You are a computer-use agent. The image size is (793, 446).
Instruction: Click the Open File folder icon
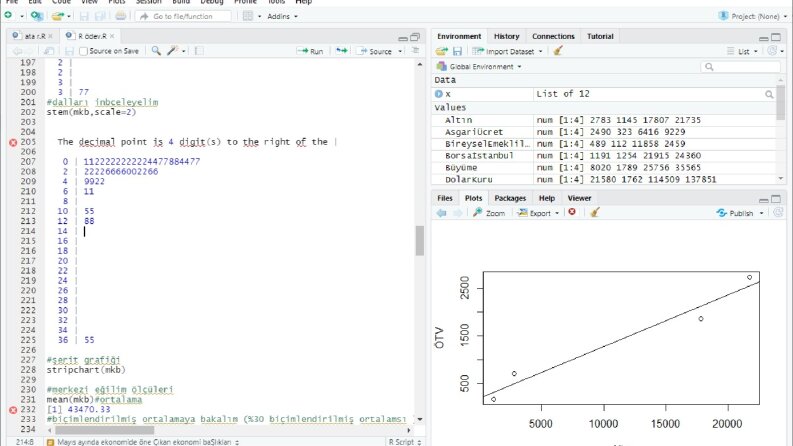58,16
